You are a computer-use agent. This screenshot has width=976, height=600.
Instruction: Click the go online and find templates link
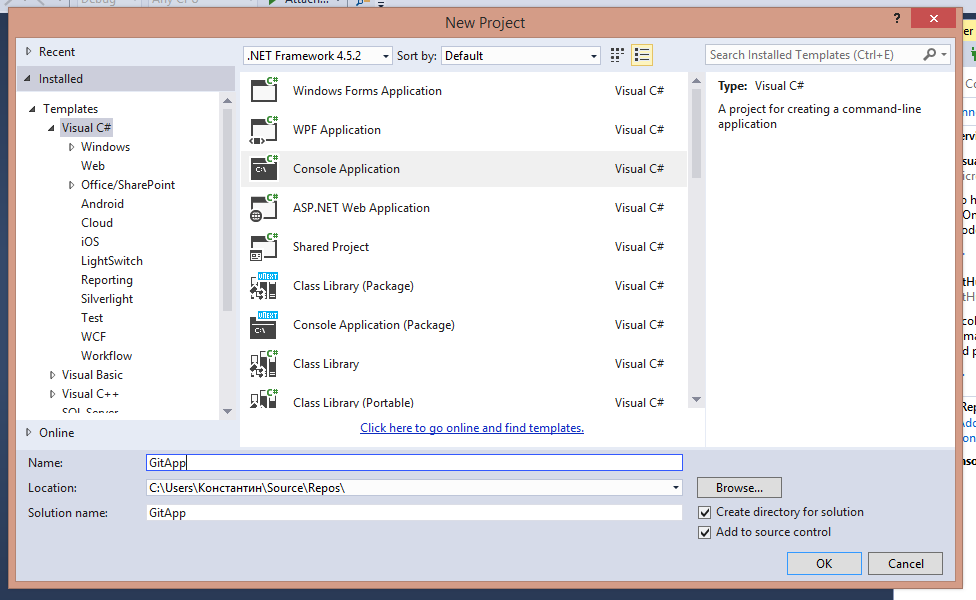[472, 428]
